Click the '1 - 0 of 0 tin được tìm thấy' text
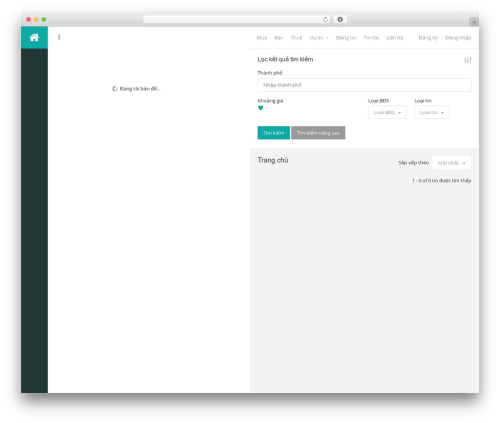The image size is (500, 423). 442,180
